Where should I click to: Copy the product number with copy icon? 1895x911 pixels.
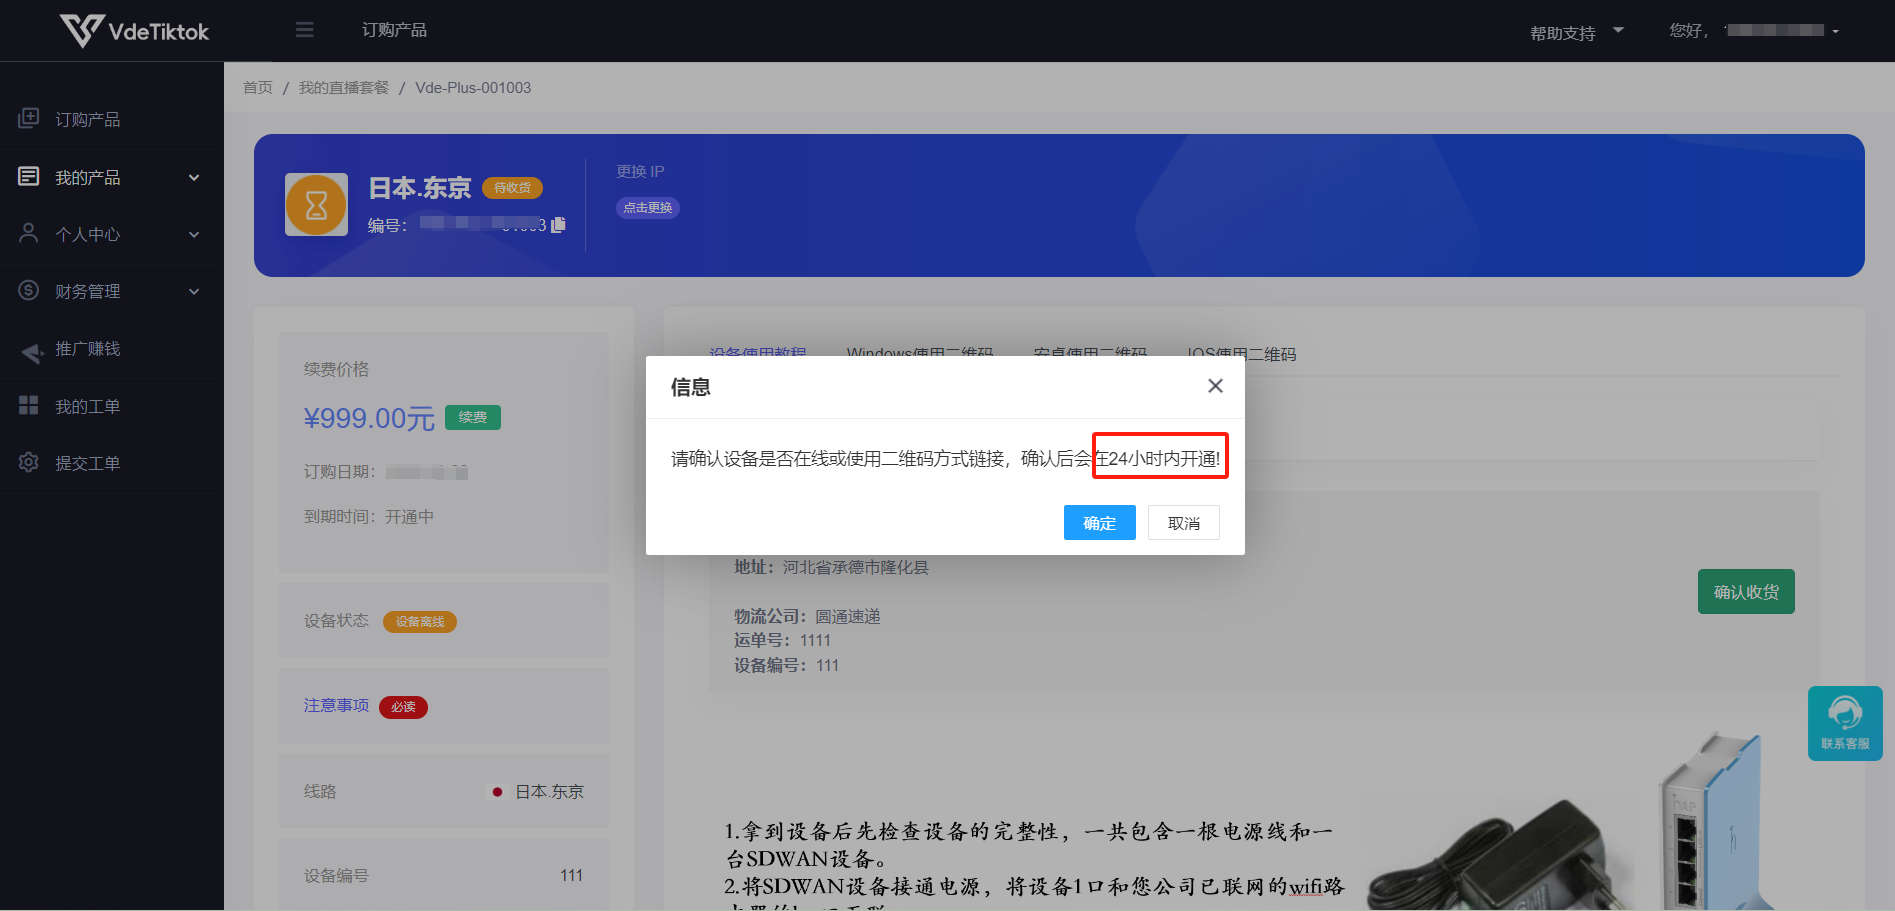[x=558, y=225]
